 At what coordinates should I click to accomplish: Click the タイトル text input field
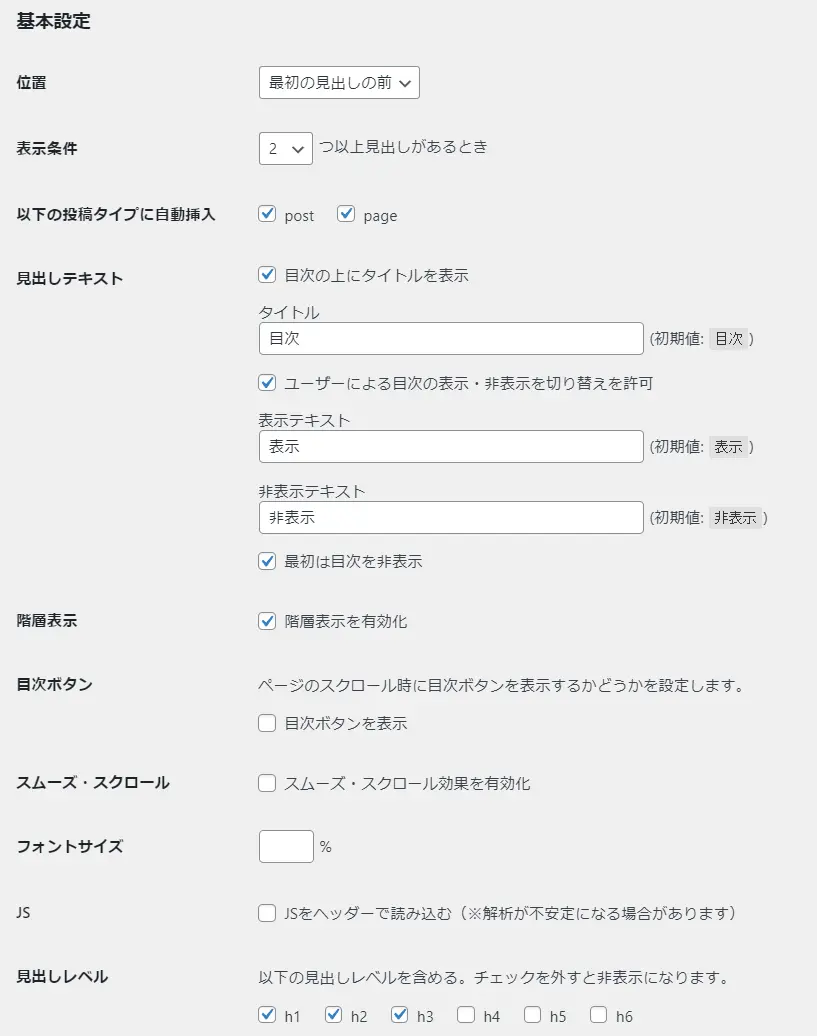click(x=450, y=339)
